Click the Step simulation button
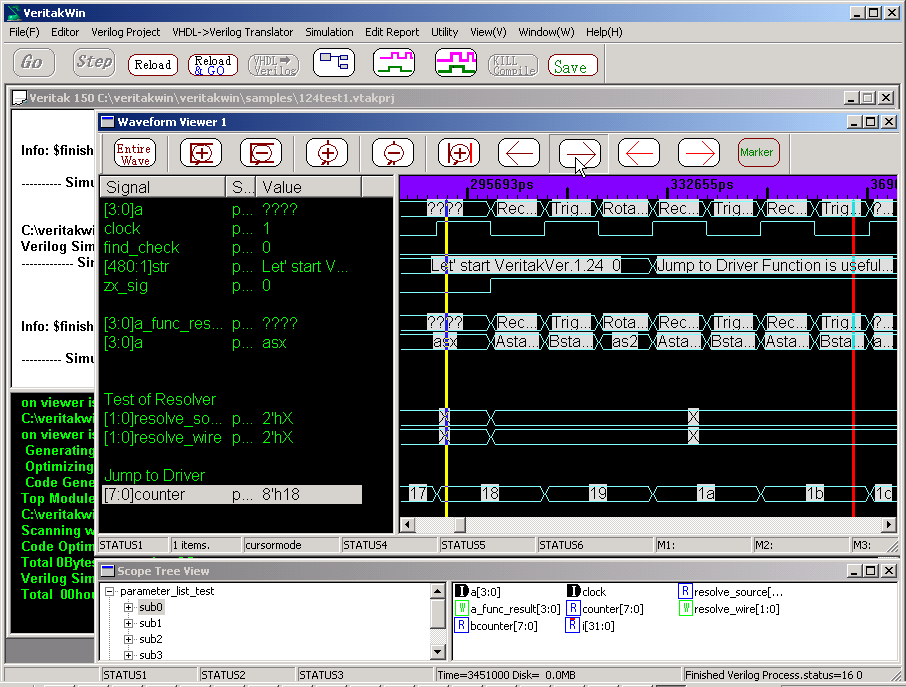Image resolution: width=906 pixels, height=687 pixels. coord(94,62)
